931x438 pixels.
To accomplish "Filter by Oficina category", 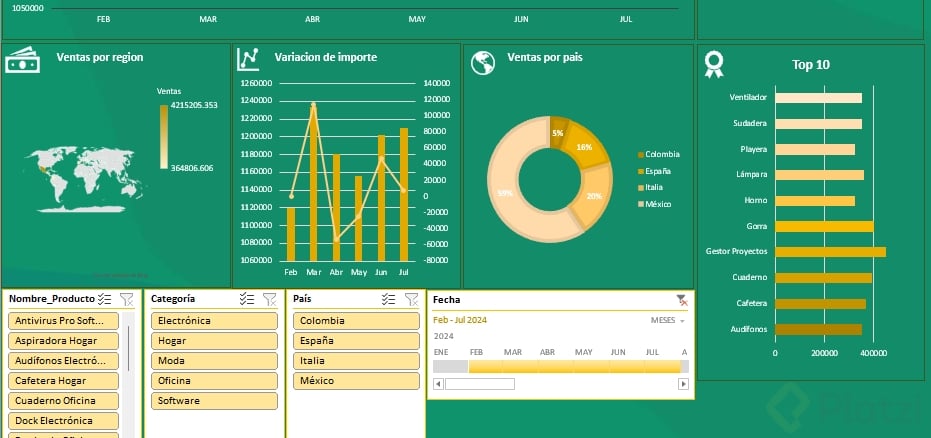I will (x=214, y=381).
